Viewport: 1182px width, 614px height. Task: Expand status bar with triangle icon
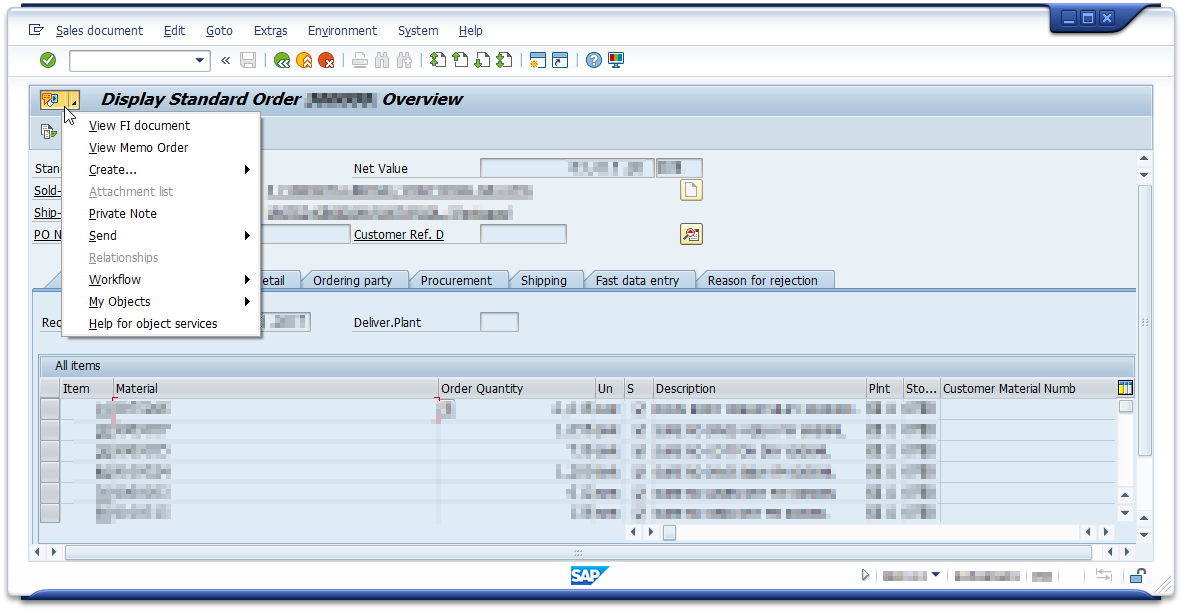[x=865, y=575]
